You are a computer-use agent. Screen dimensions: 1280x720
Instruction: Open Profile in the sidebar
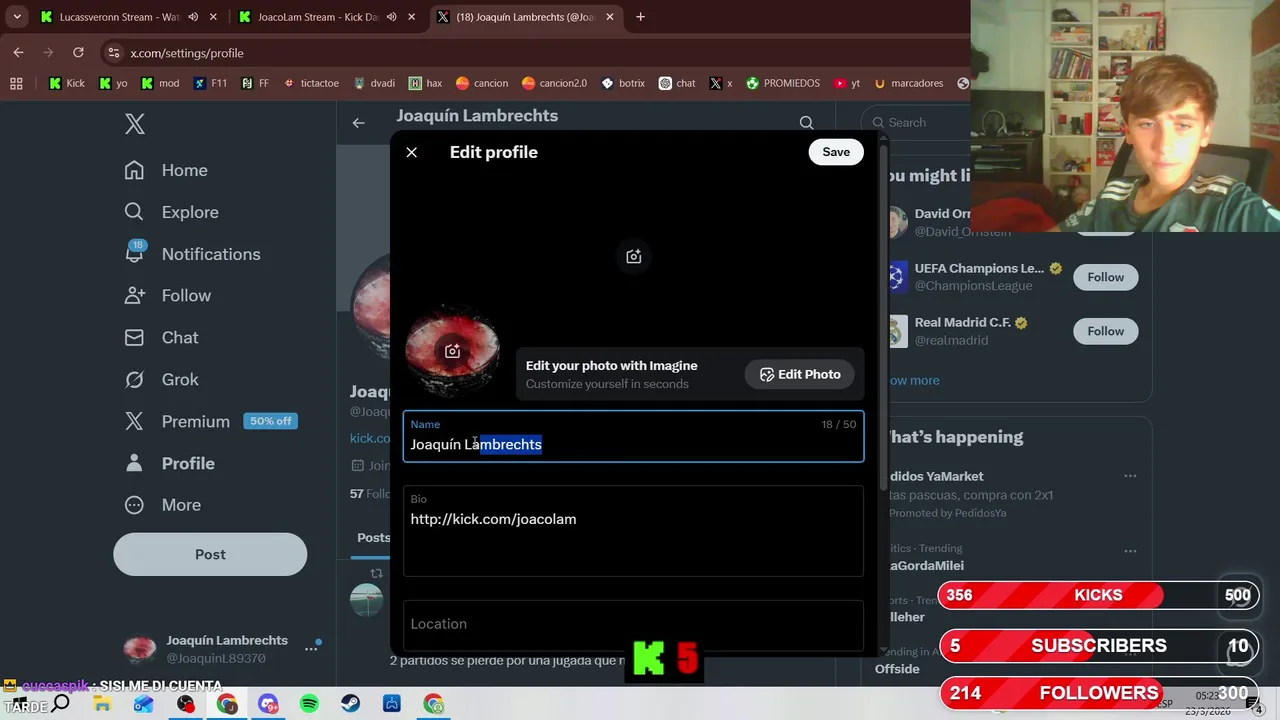169,463
